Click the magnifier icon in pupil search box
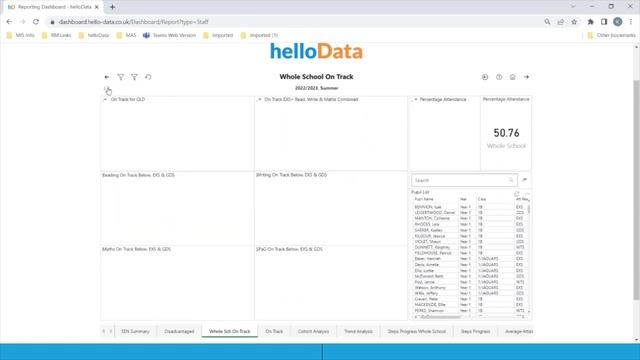Viewport: 640px width, 360px height. pos(511,180)
